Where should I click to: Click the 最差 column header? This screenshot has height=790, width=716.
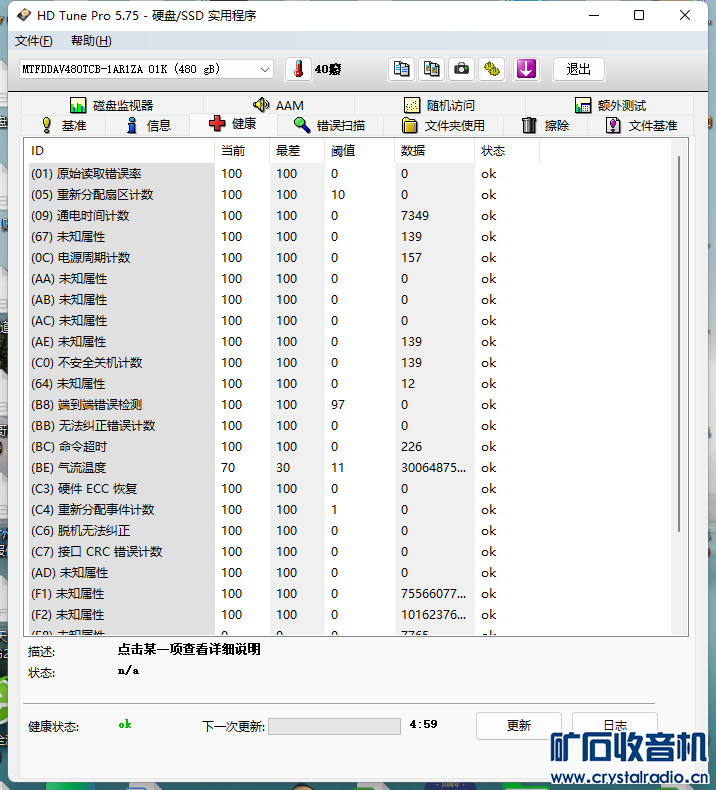pos(297,151)
